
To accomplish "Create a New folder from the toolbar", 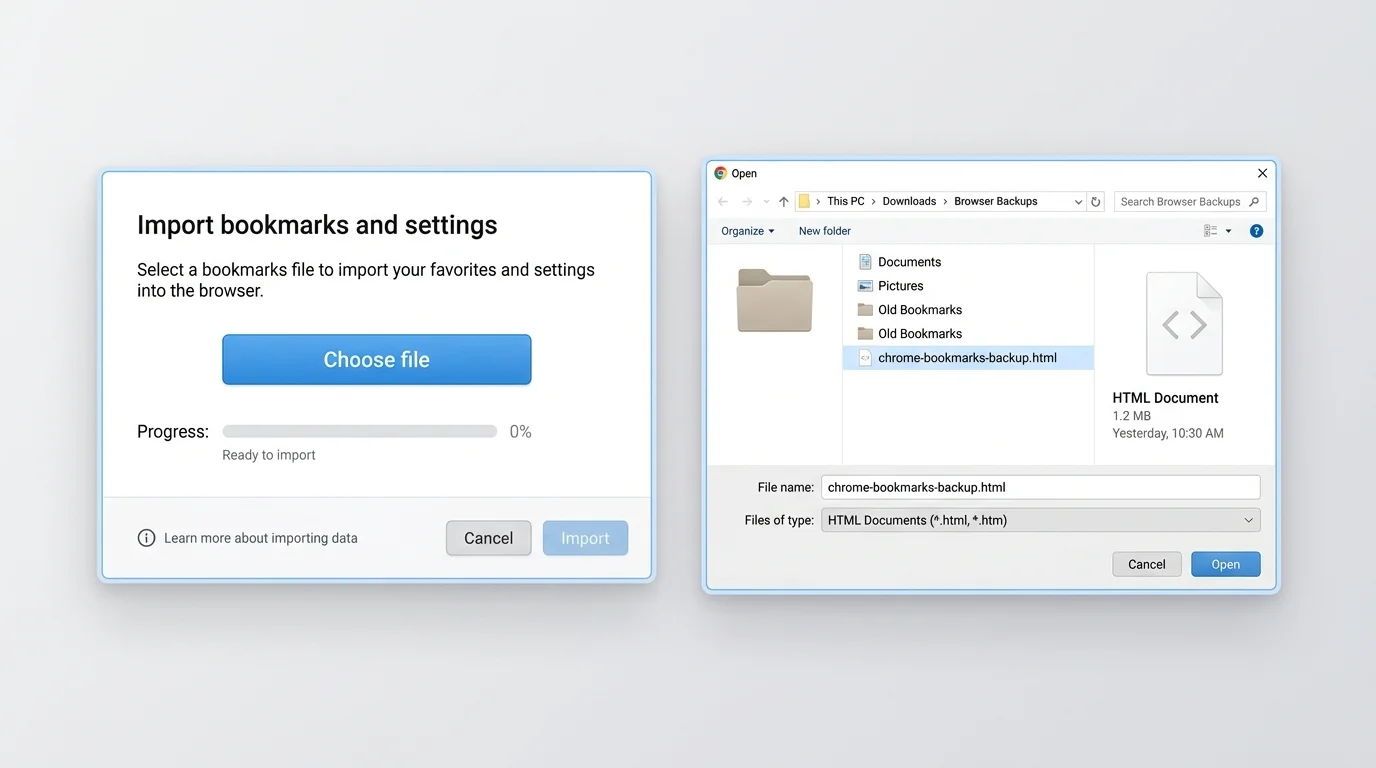I will click(x=825, y=231).
